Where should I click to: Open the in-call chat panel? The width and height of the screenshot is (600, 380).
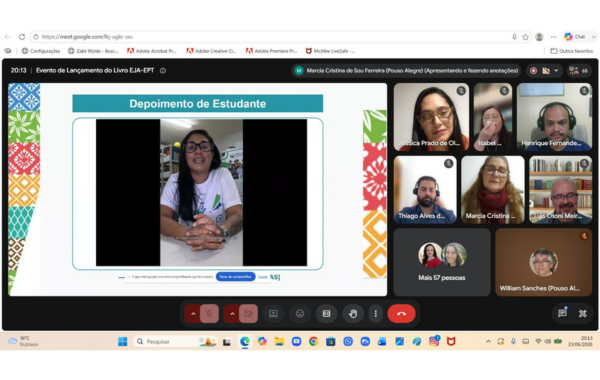click(x=562, y=313)
